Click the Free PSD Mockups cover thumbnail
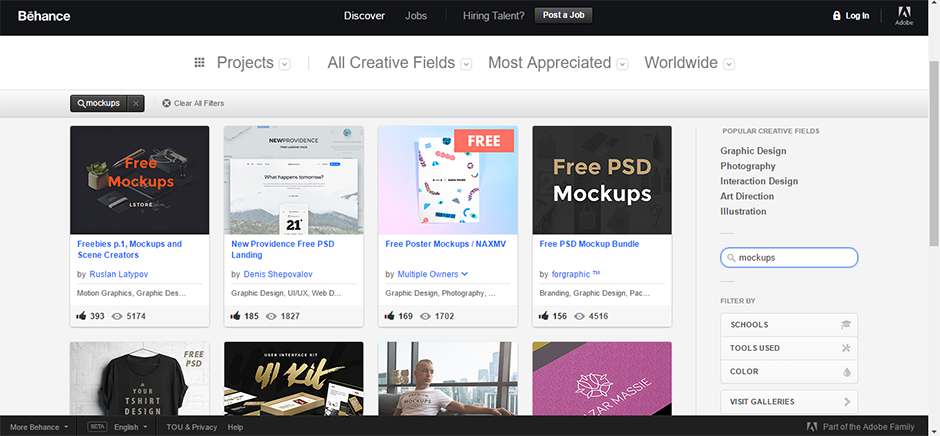 click(x=602, y=180)
